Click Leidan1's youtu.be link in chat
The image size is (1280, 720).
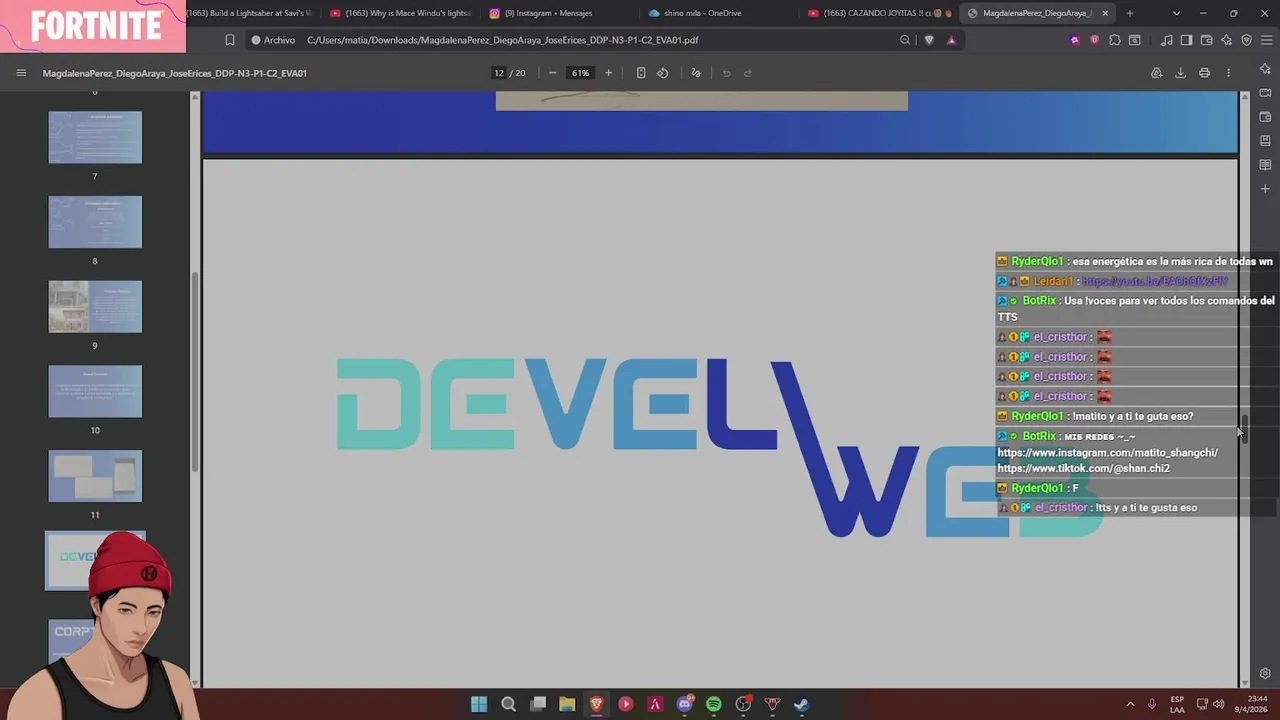pyautogui.click(x=1154, y=282)
